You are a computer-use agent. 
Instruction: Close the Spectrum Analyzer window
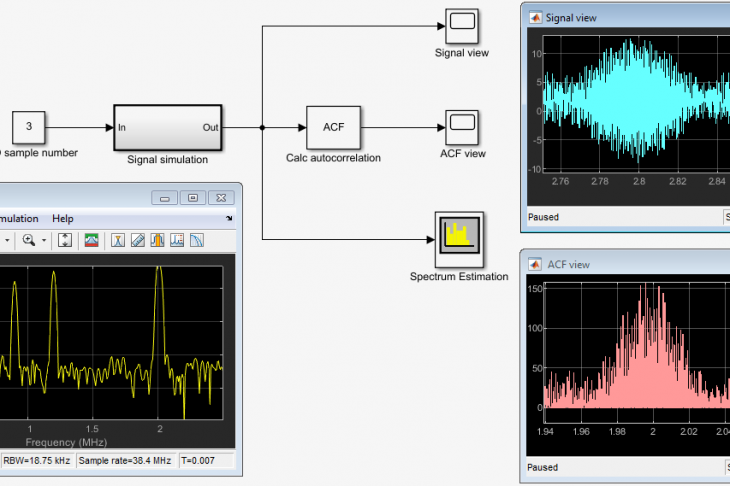click(221, 198)
